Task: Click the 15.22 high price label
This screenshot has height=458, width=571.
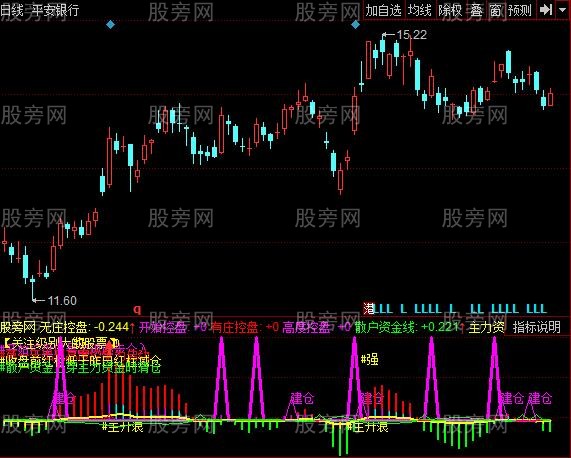Action: click(411, 35)
